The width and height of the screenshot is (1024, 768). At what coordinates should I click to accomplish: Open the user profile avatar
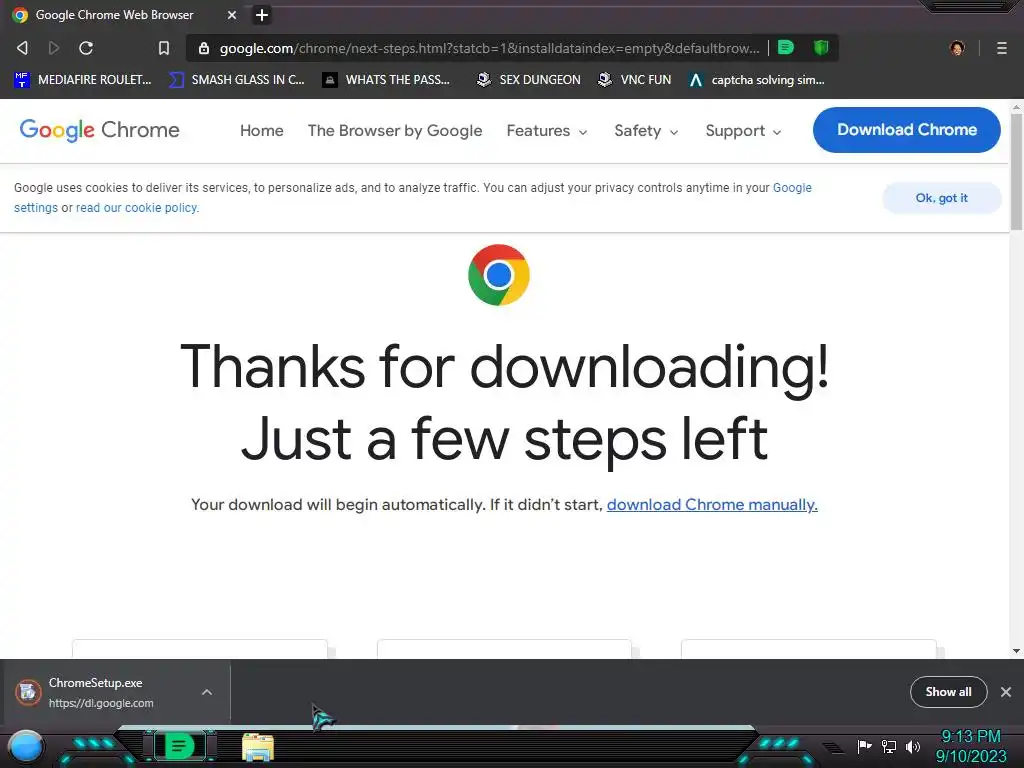pos(957,48)
